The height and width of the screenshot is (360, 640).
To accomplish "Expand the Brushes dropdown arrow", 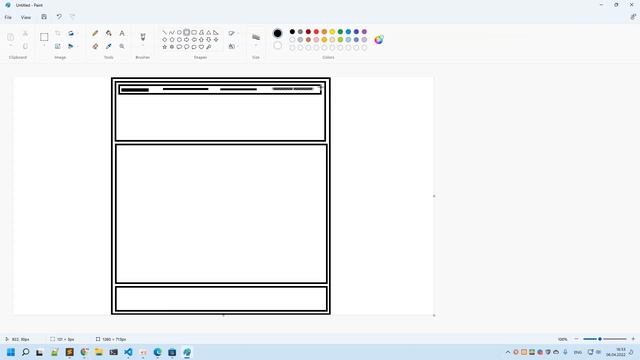I will [x=143, y=46].
